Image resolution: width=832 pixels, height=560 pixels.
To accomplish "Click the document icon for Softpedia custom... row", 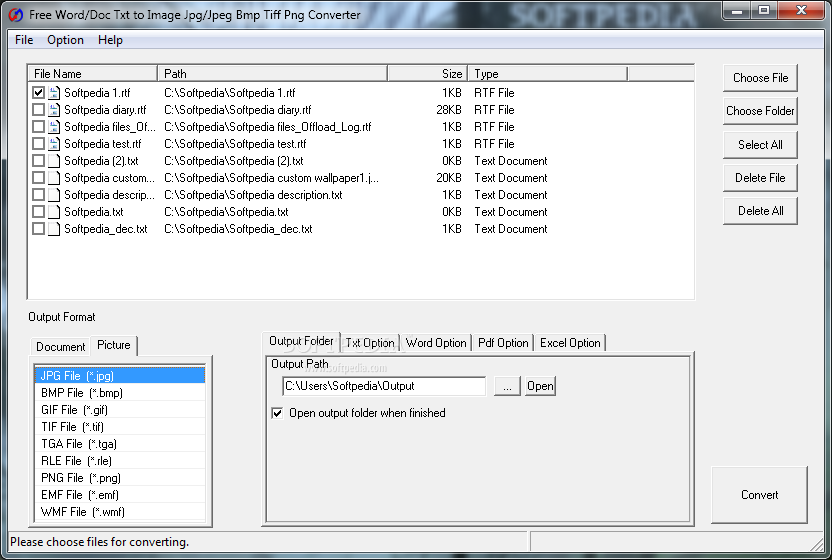I will tap(54, 178).
